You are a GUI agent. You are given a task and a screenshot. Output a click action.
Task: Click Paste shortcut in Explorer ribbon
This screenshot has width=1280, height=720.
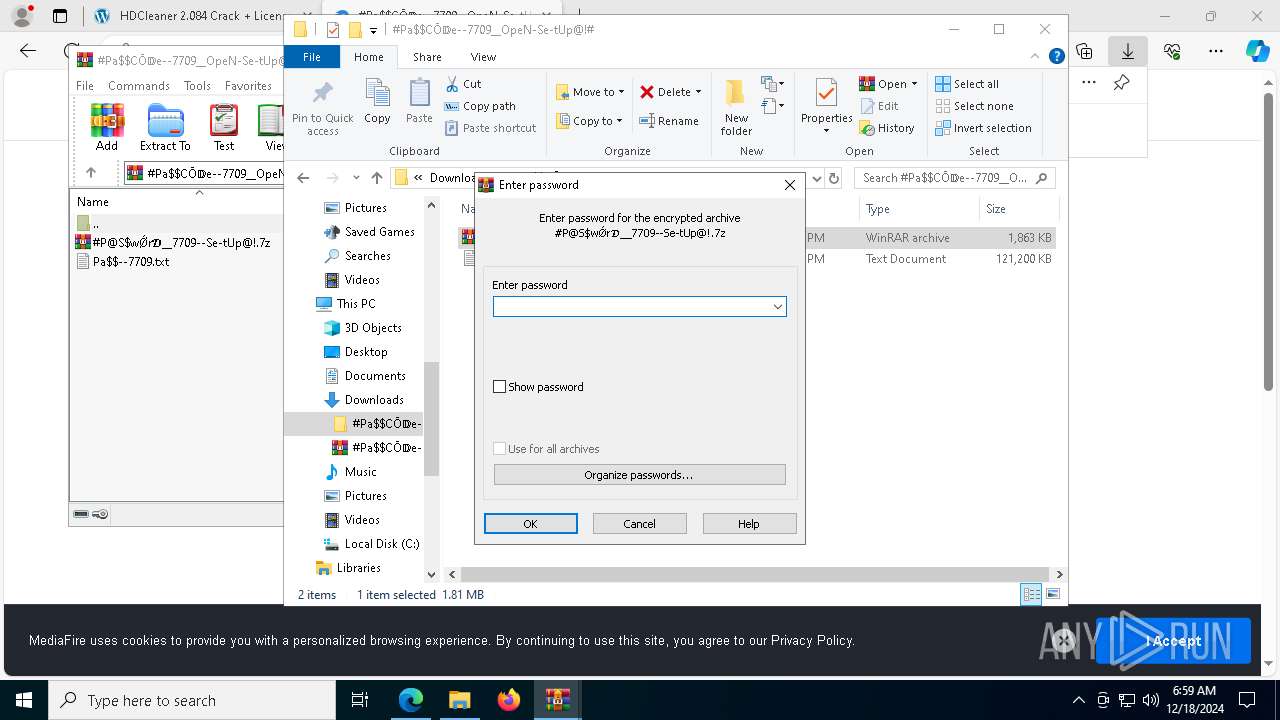[x=491, y=128]
